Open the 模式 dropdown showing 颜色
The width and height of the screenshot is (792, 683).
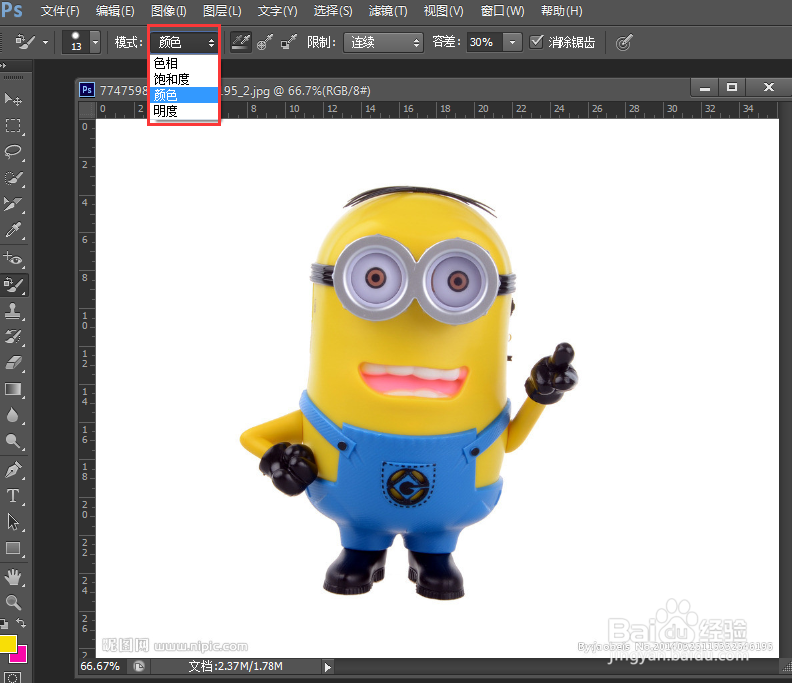[184, 42]
